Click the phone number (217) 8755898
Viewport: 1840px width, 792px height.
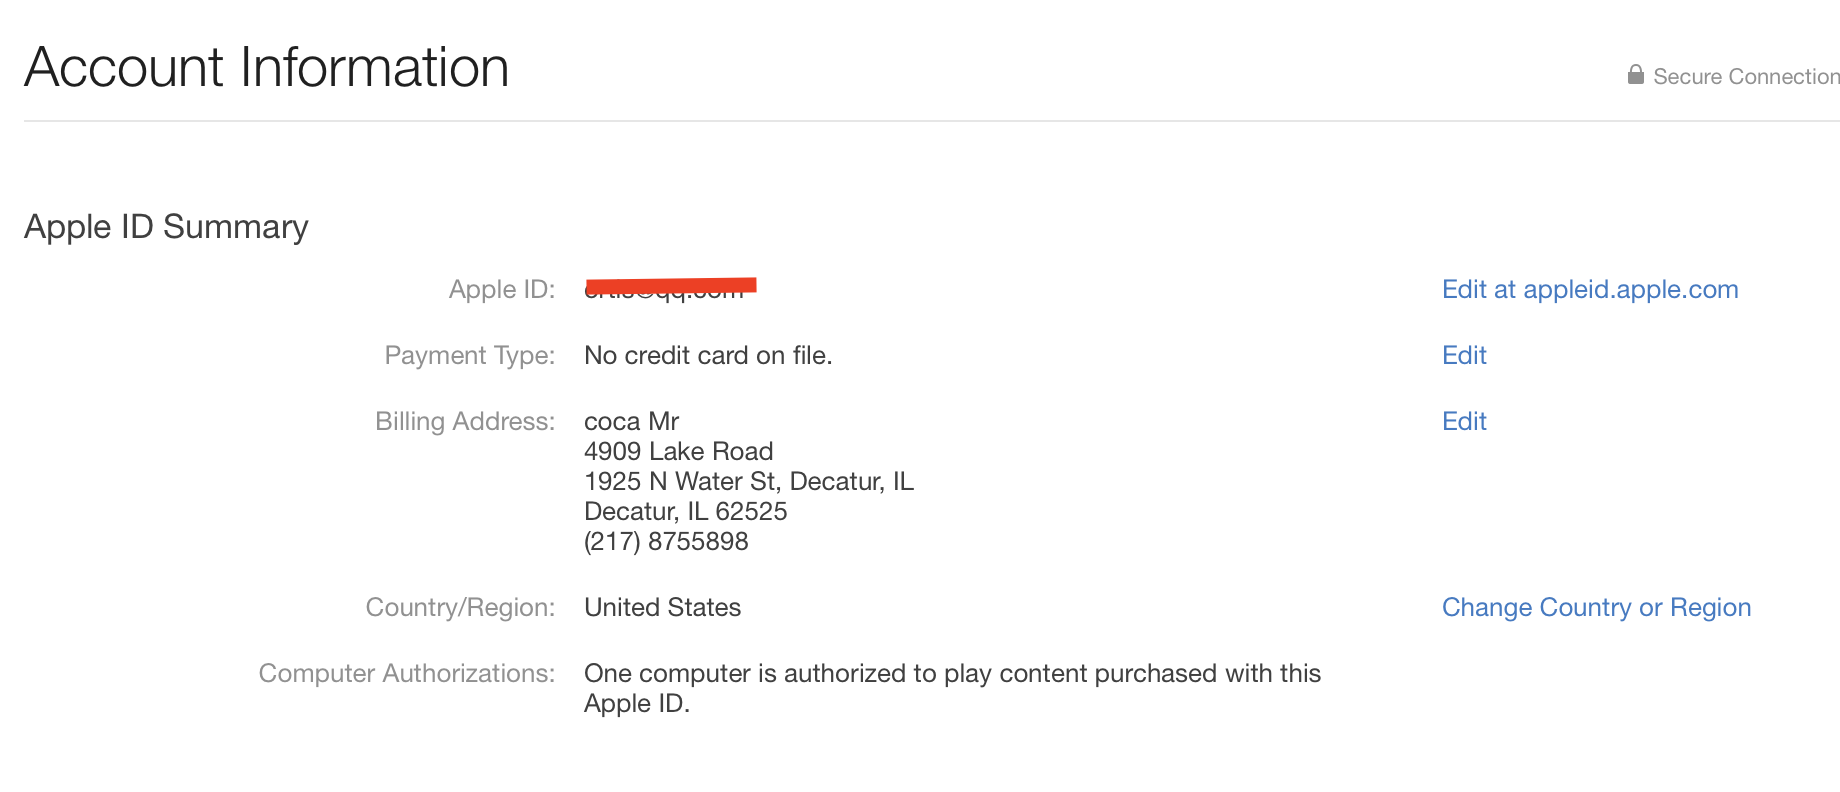tap(666, 541)
